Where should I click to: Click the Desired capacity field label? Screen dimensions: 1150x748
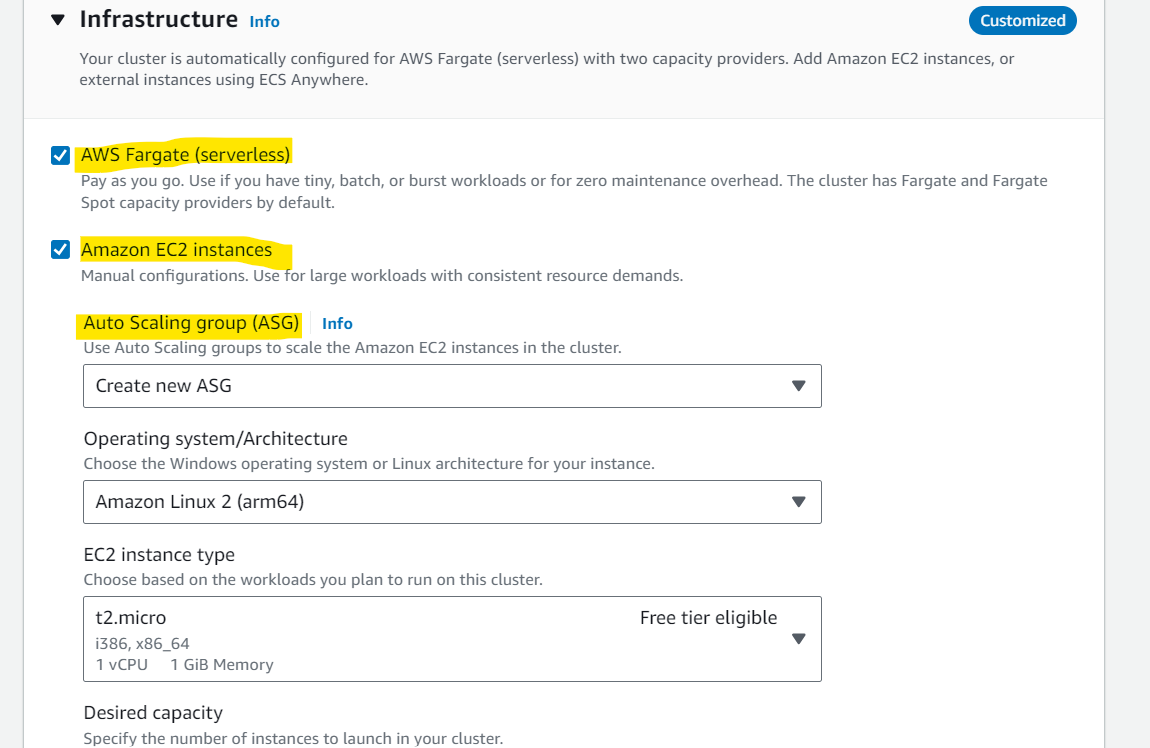(153, 713)
